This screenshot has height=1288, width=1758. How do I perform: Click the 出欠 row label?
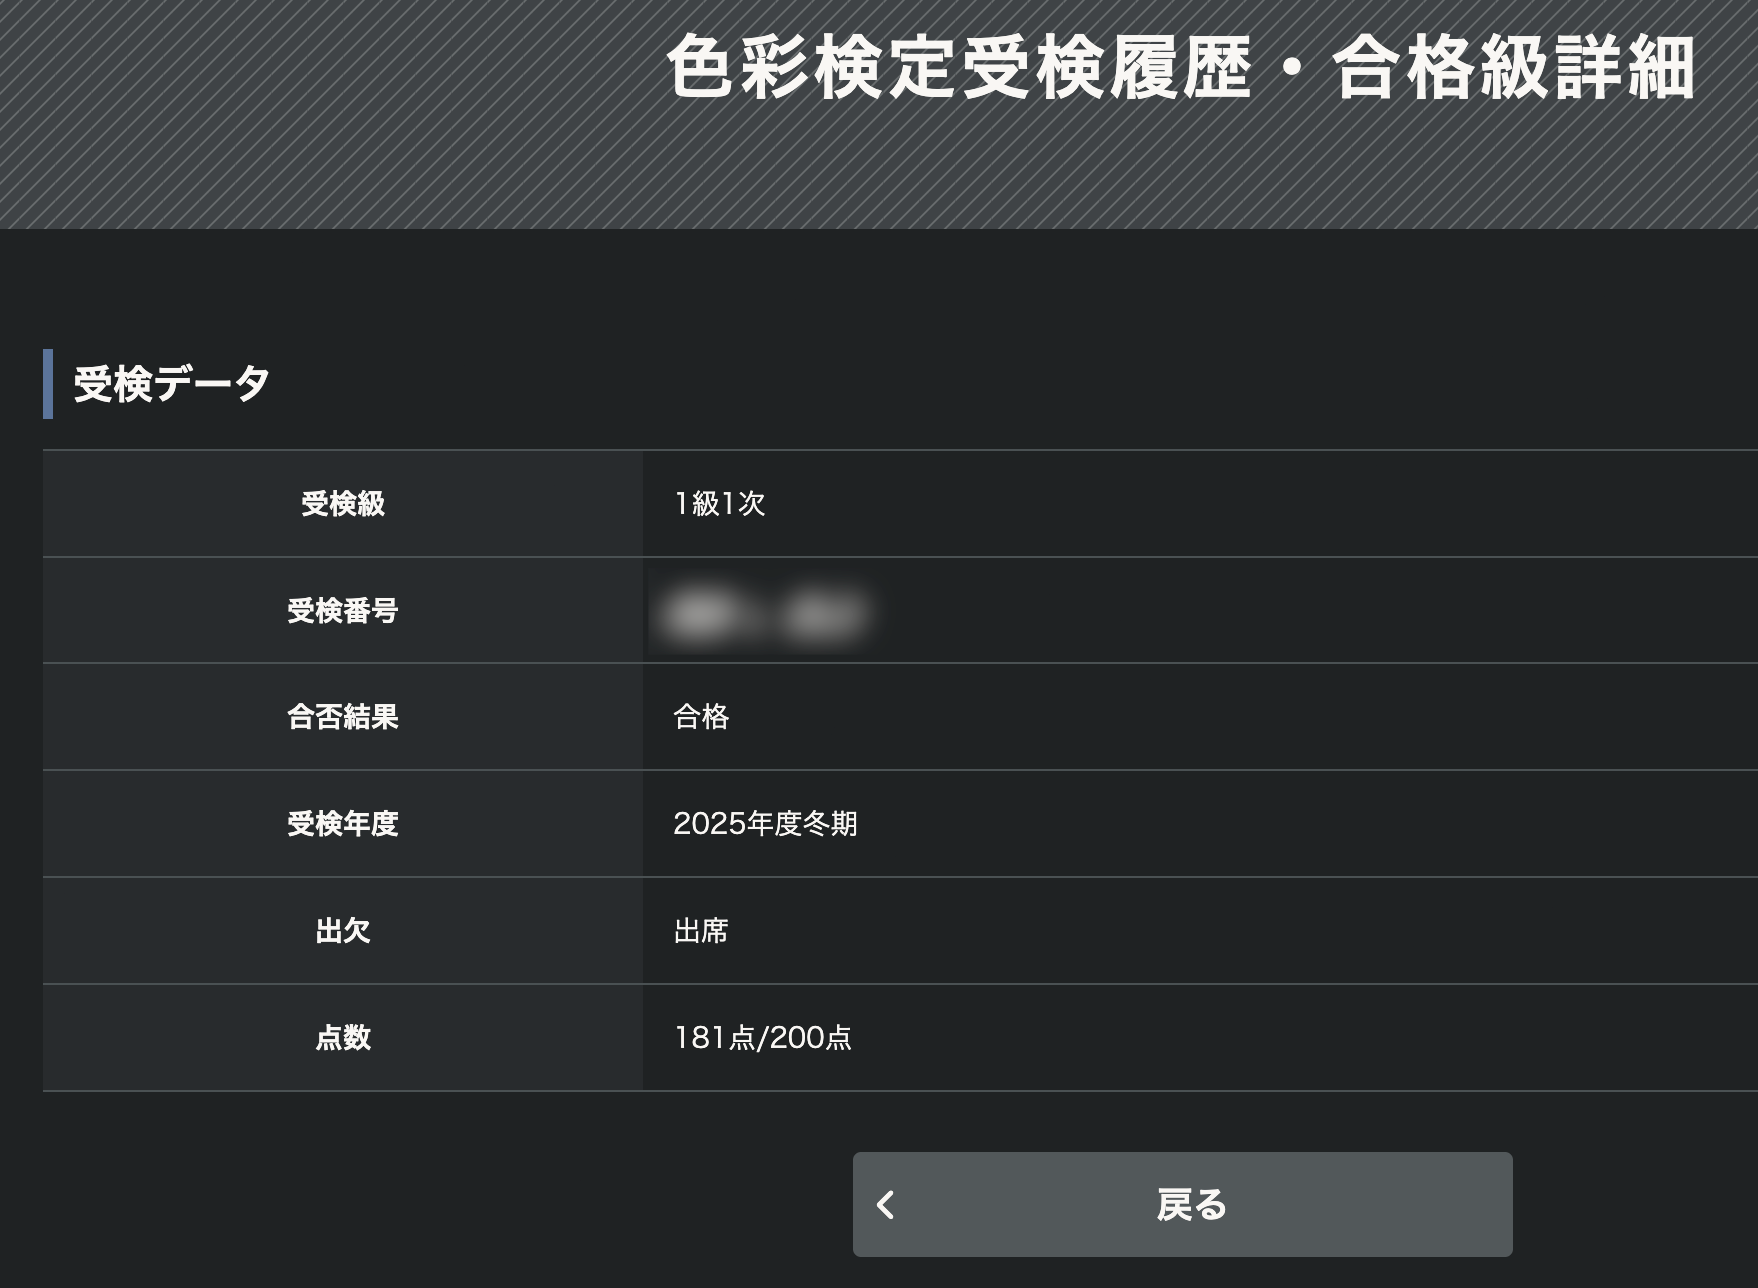point(343,931)
